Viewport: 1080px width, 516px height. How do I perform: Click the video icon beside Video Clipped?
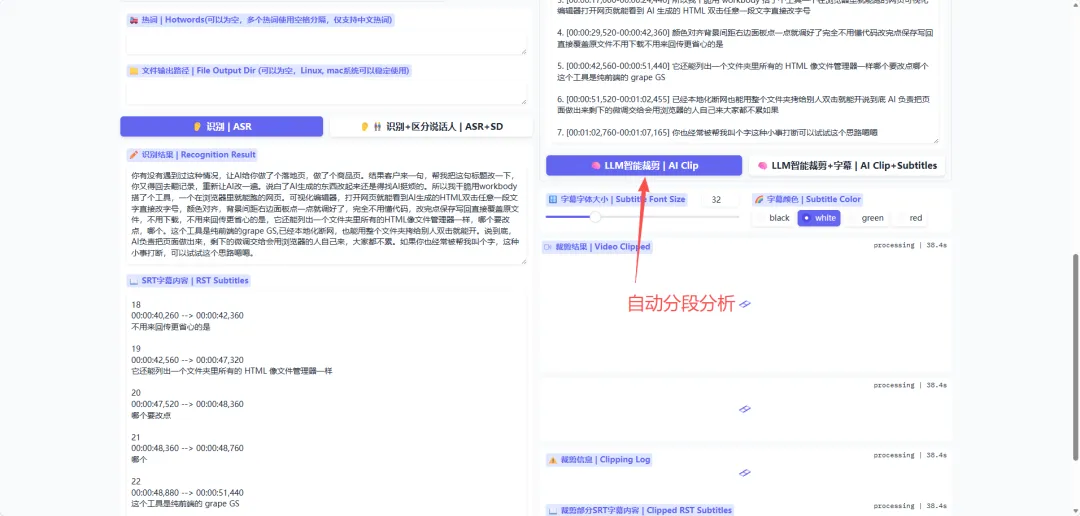pos(548,247)
